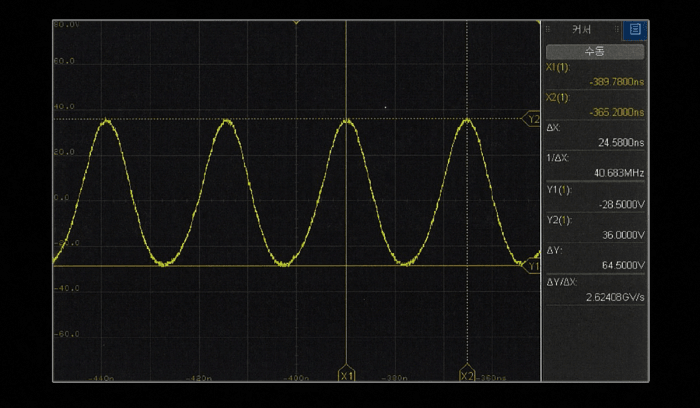Select Y1(1) value -28.5000V

(620, 204)
